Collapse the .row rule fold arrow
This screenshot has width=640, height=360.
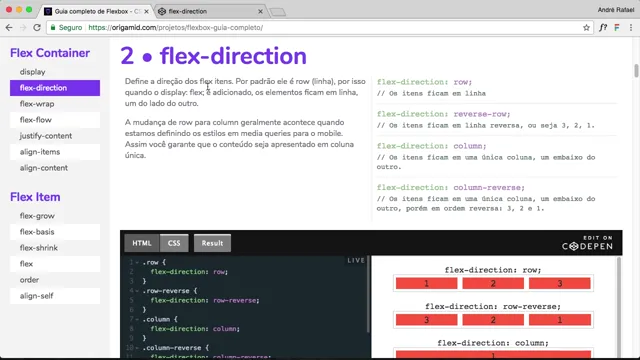(137, 262)
